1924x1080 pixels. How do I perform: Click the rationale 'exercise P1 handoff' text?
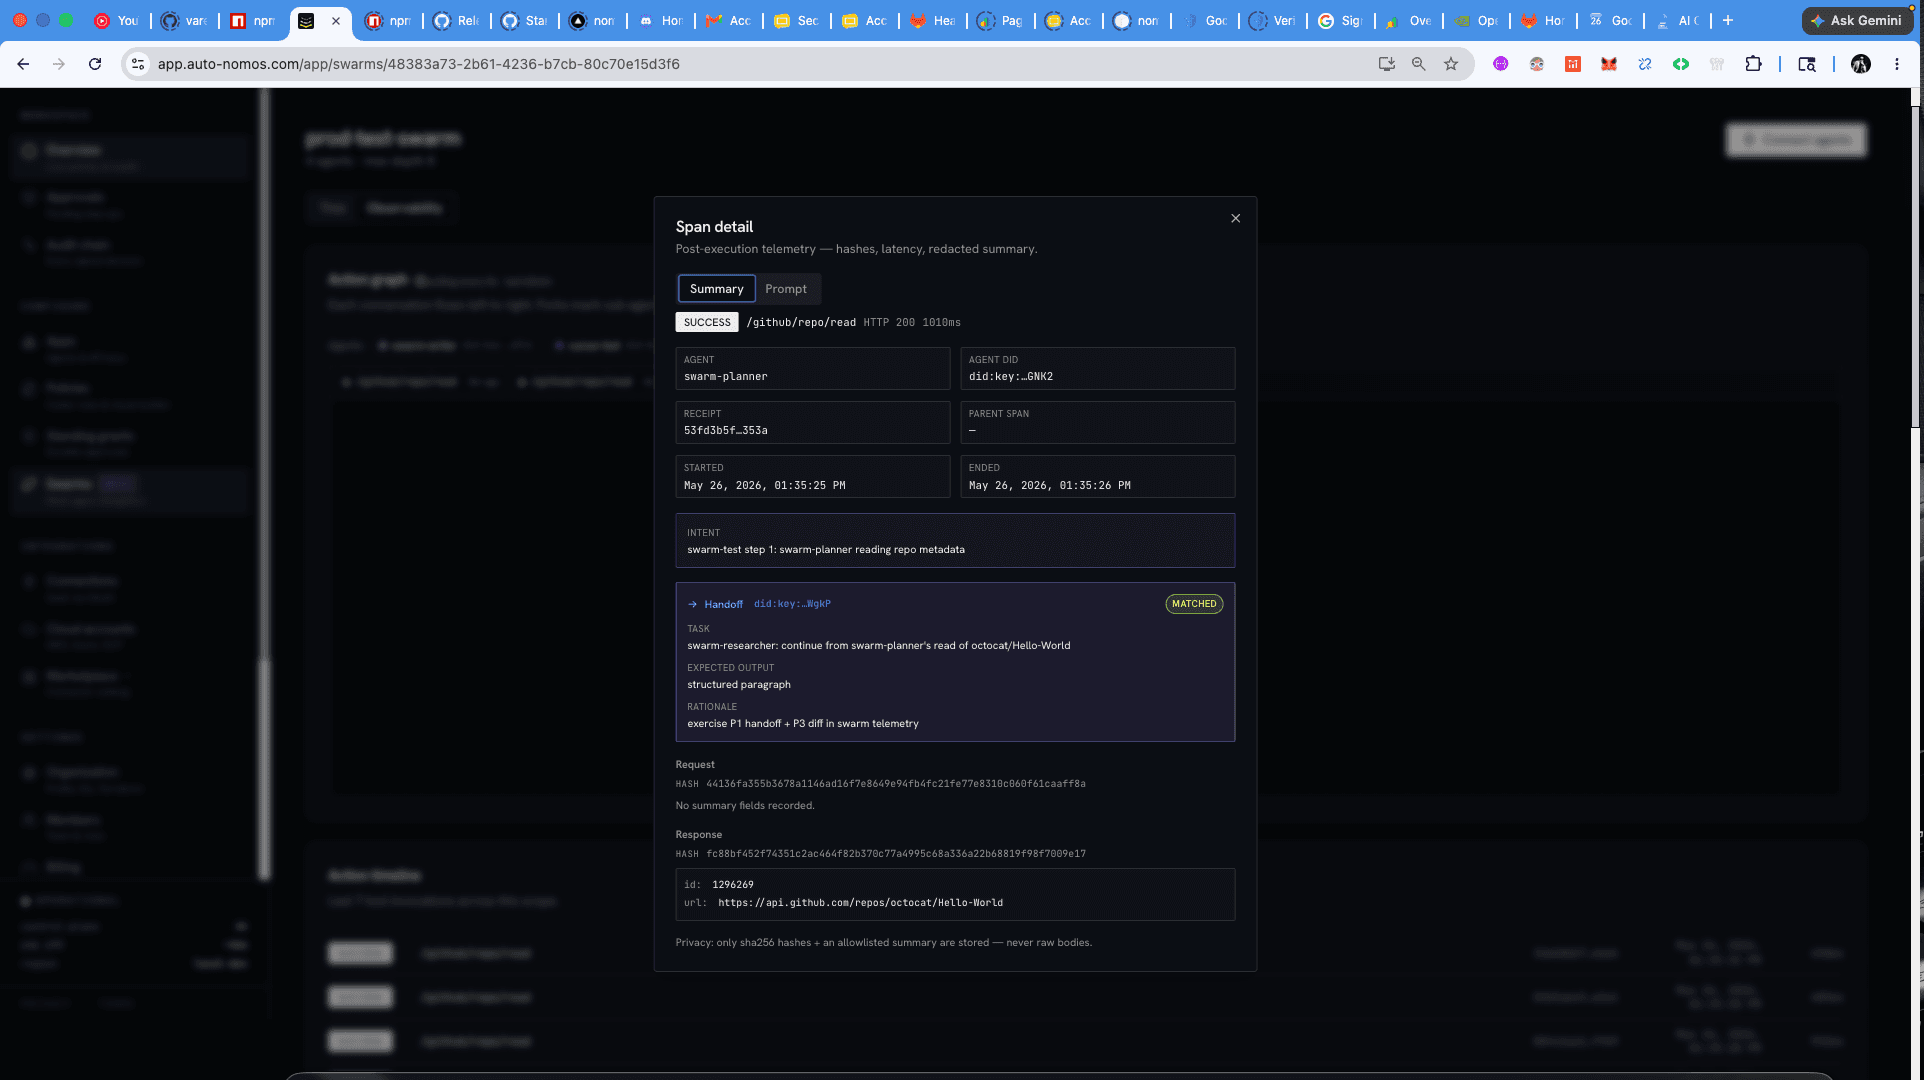[x=803, y=724]
